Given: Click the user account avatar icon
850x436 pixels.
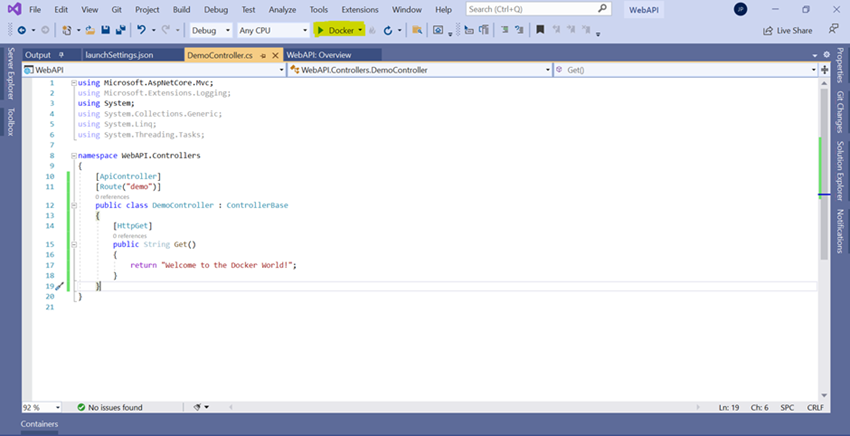Looking at the screenshot, I should 739,9.
